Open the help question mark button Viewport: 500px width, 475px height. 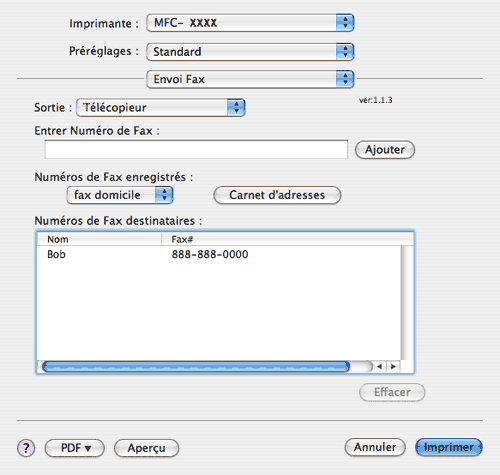click(26, 448)
